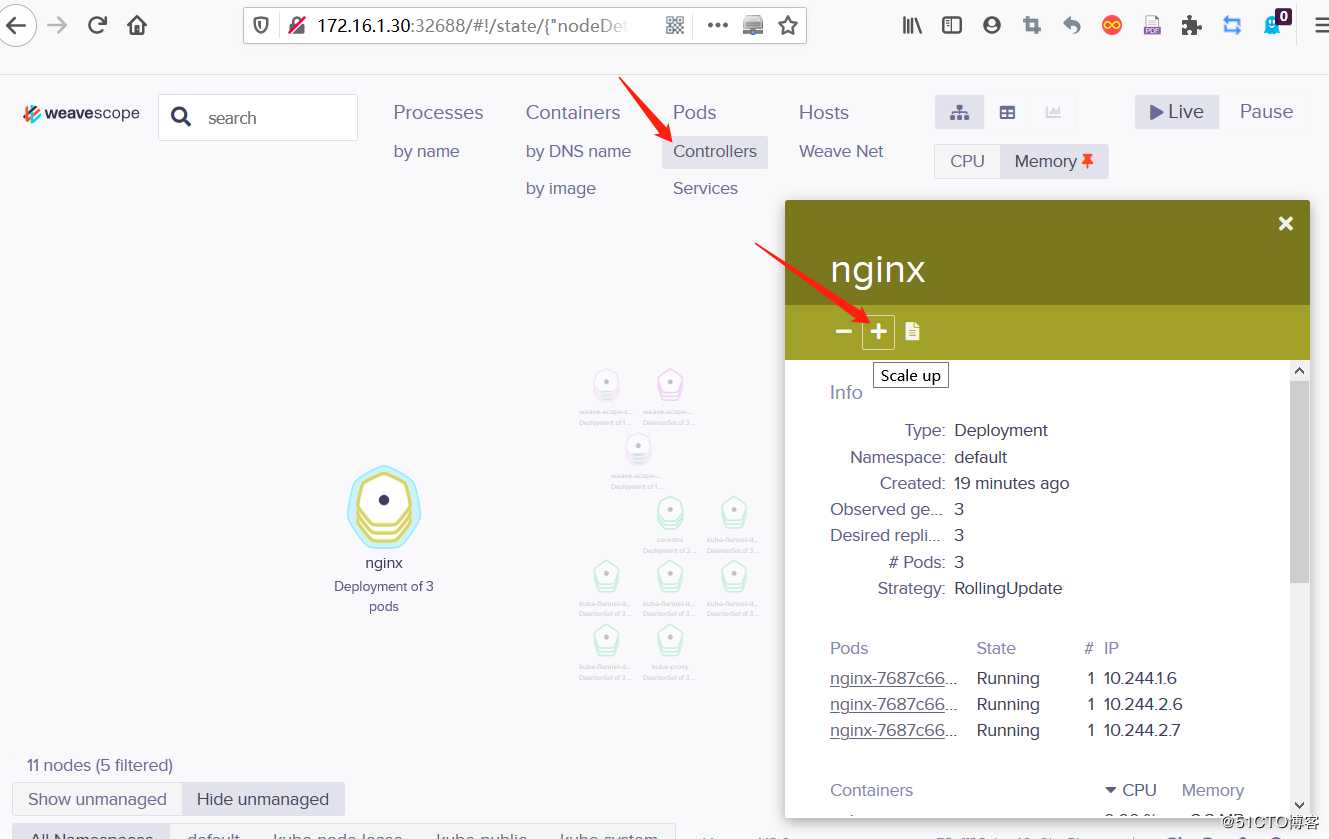
Task: Show containers by DNS name
Action: point(578,151)
